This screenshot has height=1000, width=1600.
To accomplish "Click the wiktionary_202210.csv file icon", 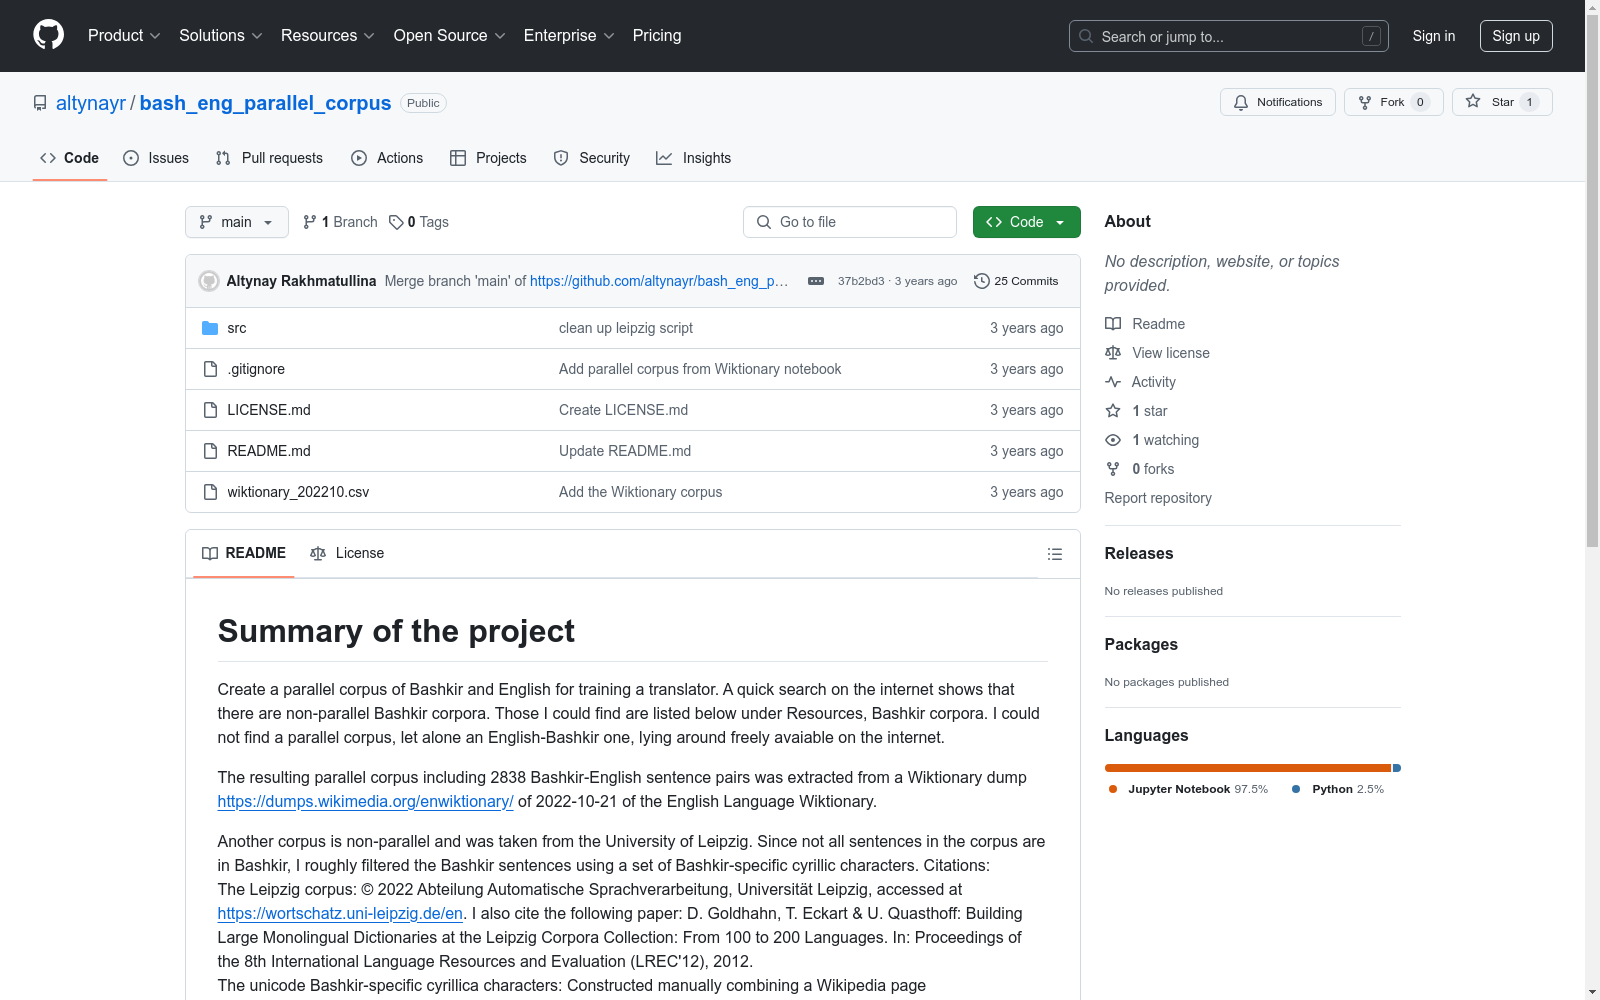I will point(210,492).
